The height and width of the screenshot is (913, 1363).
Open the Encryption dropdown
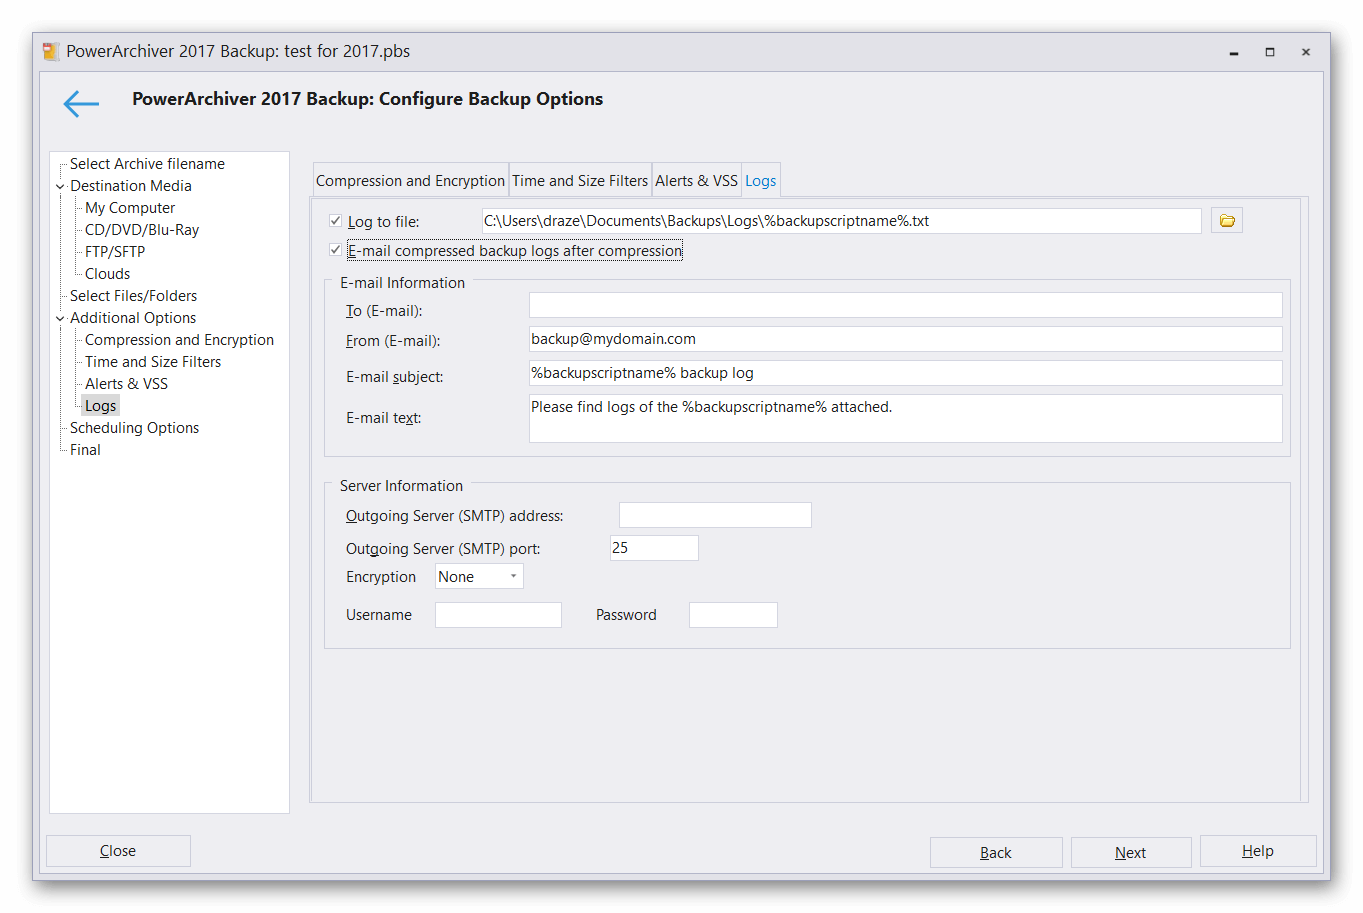pos(479,577)
